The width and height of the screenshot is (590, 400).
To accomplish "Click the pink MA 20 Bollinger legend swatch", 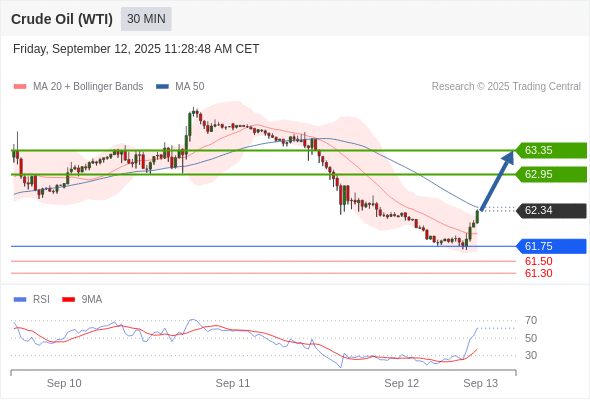I will pyautogui.click(x=20, y=87).
